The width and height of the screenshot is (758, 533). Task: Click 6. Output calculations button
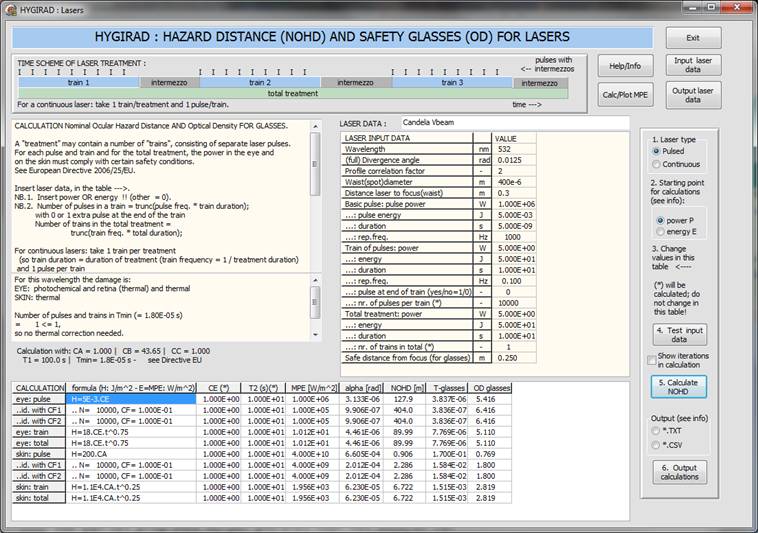(x=679, y=472)
